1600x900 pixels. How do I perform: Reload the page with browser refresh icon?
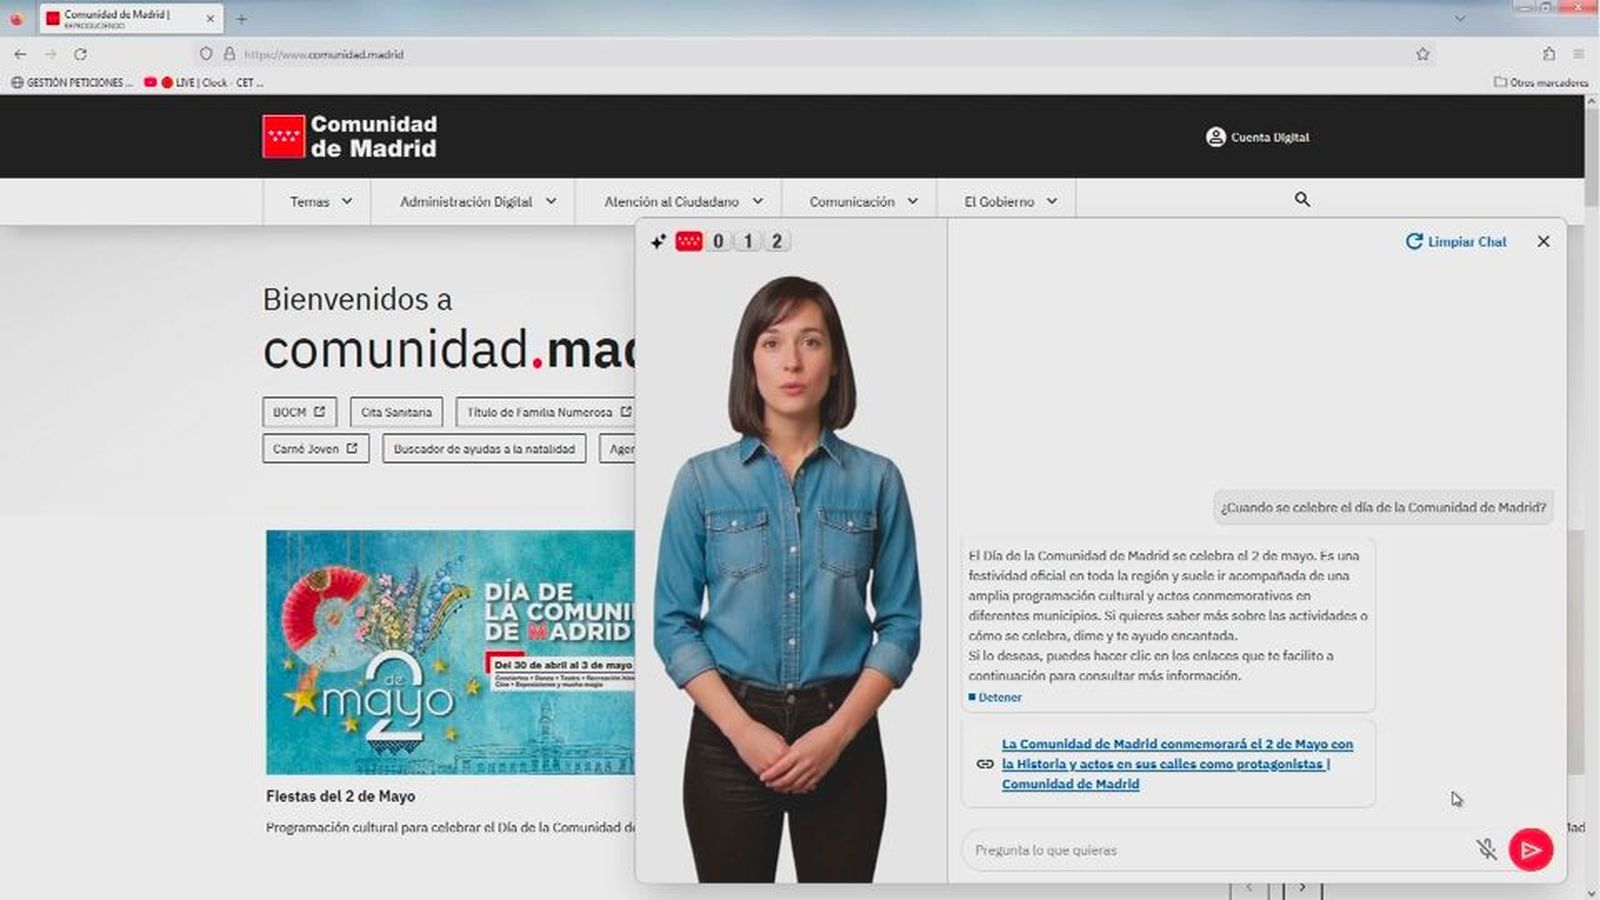(80, 54)
